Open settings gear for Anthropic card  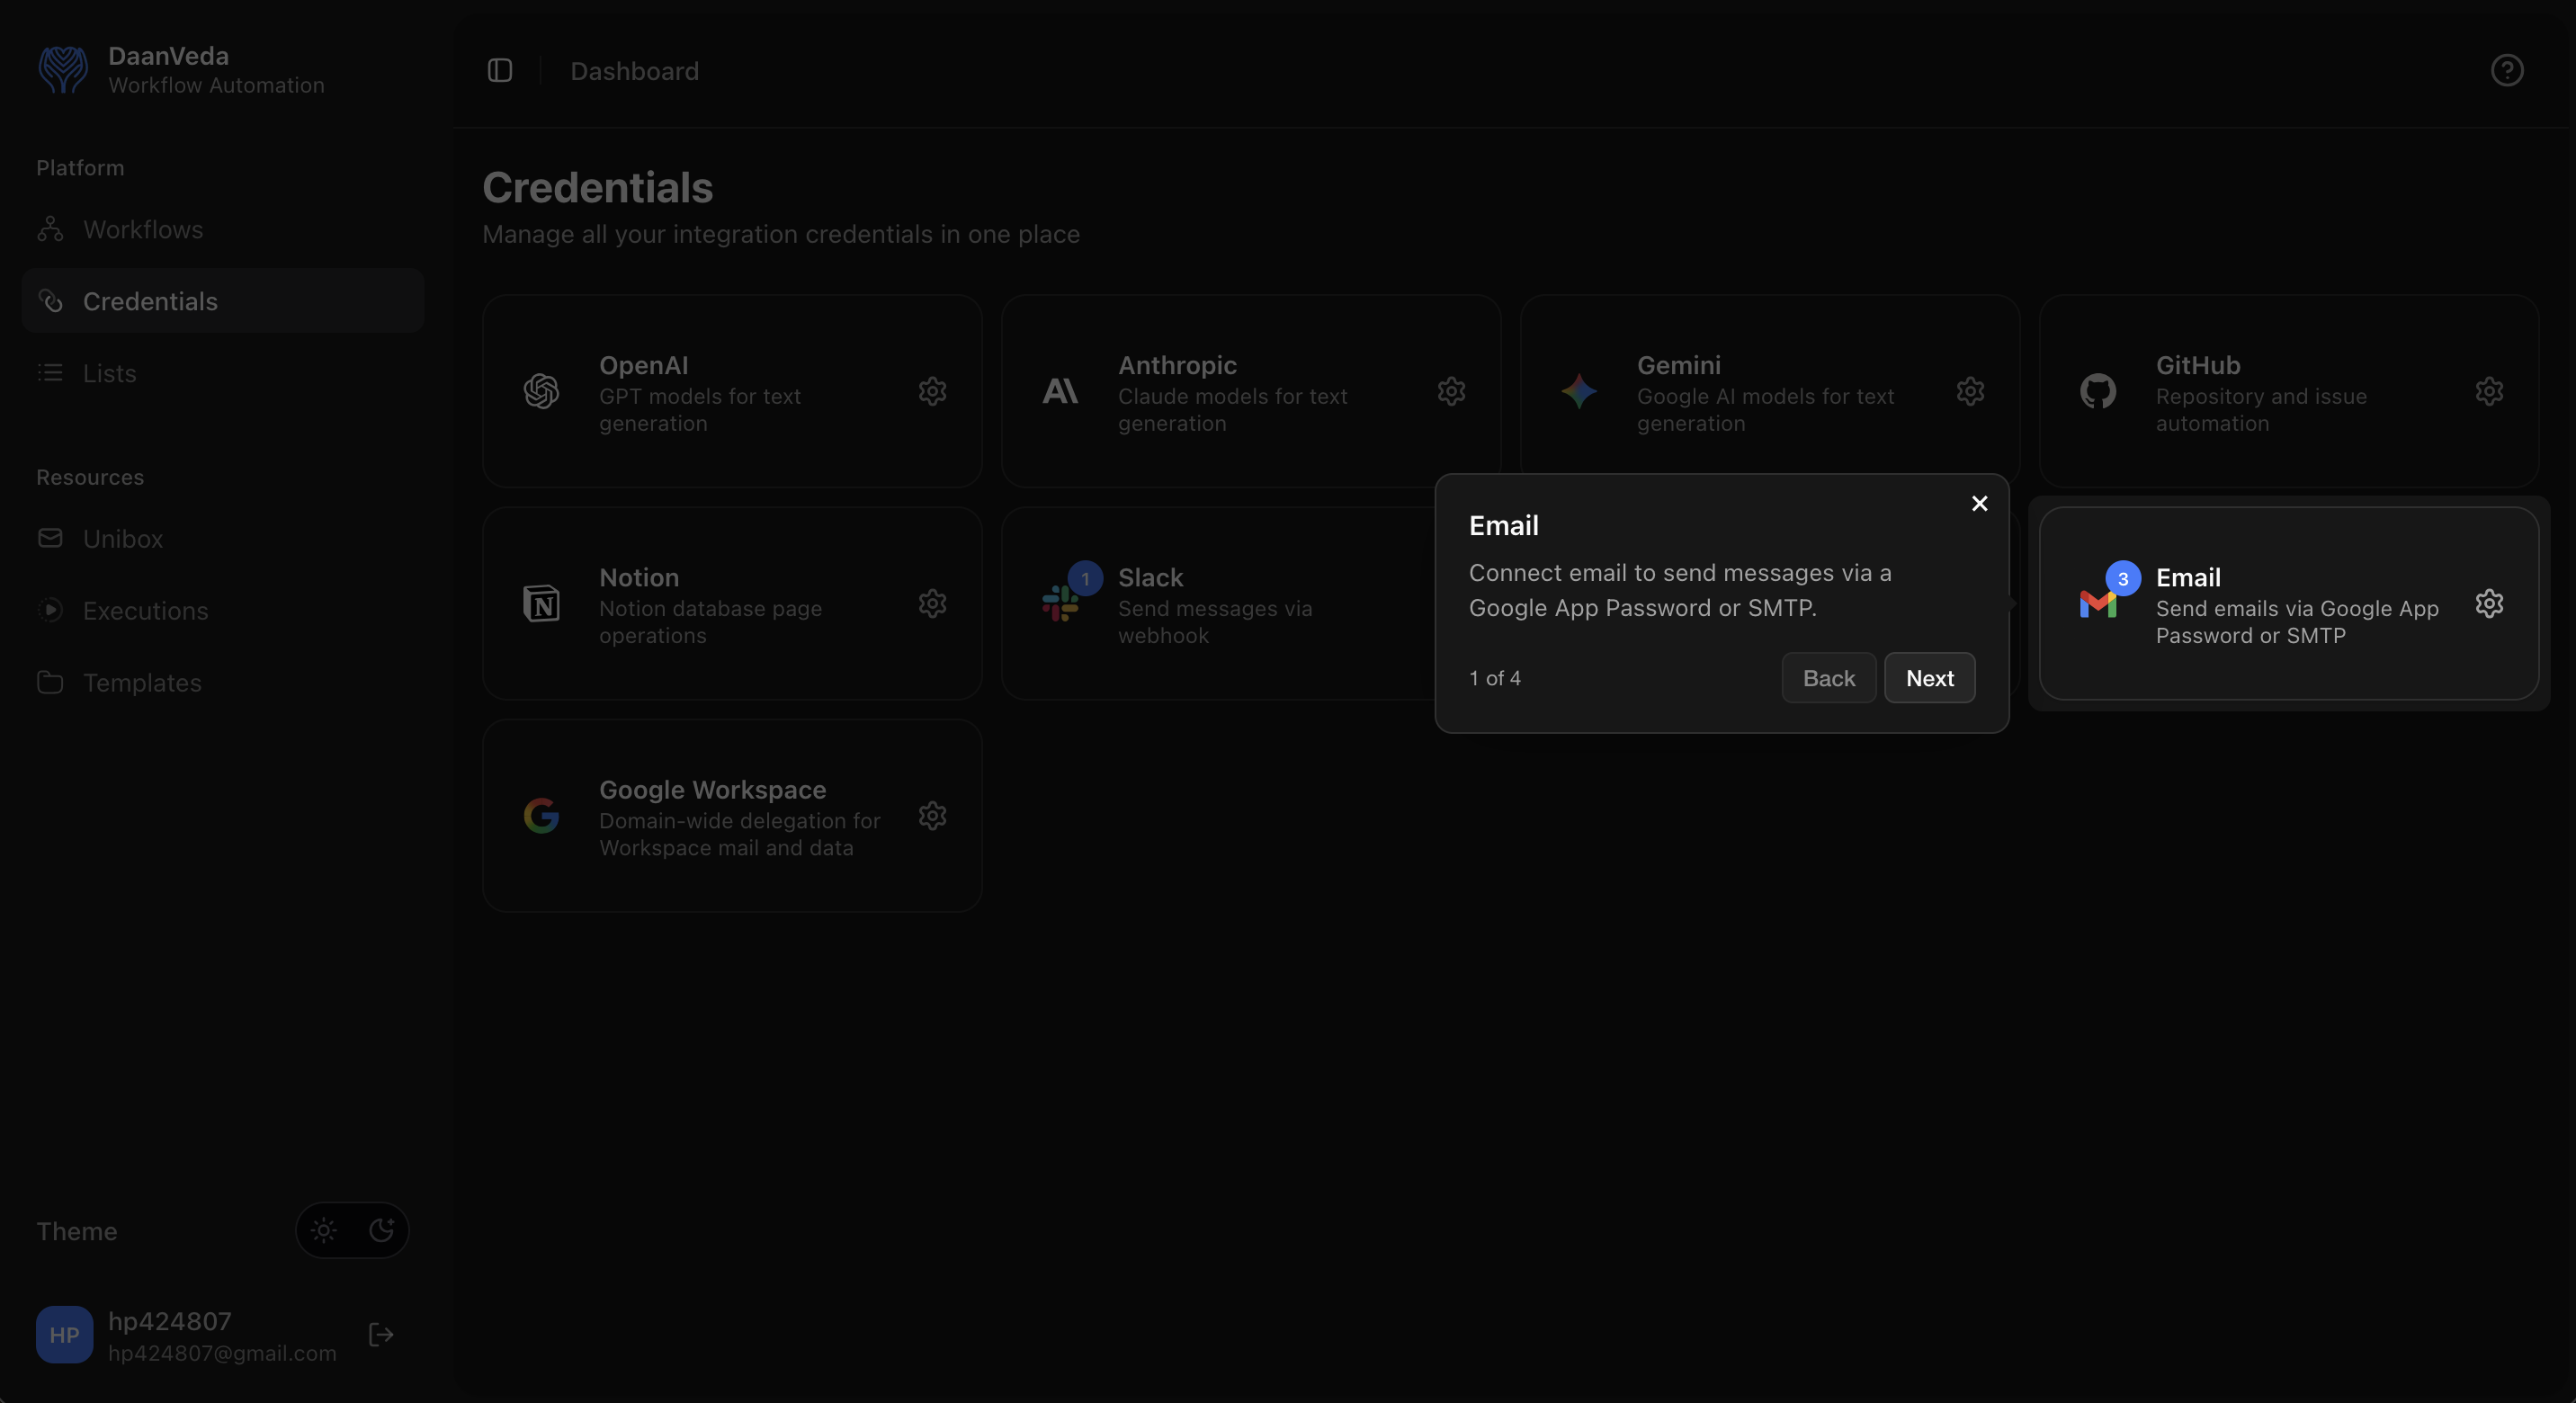coord(1451,391)
